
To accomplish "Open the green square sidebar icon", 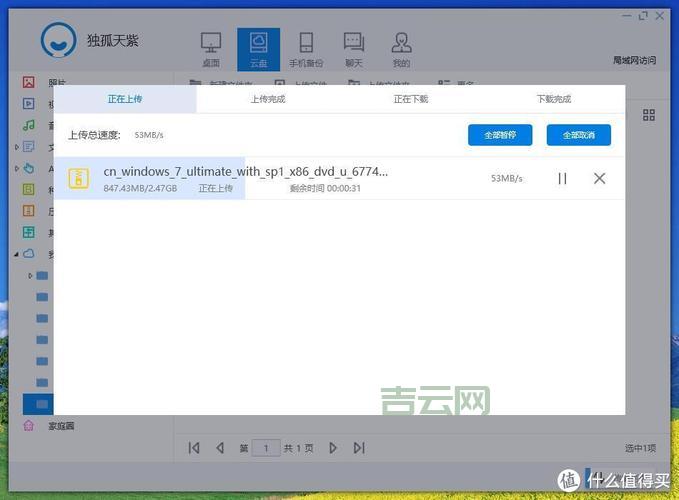I will pyautogui.click(x=29, y=189).
